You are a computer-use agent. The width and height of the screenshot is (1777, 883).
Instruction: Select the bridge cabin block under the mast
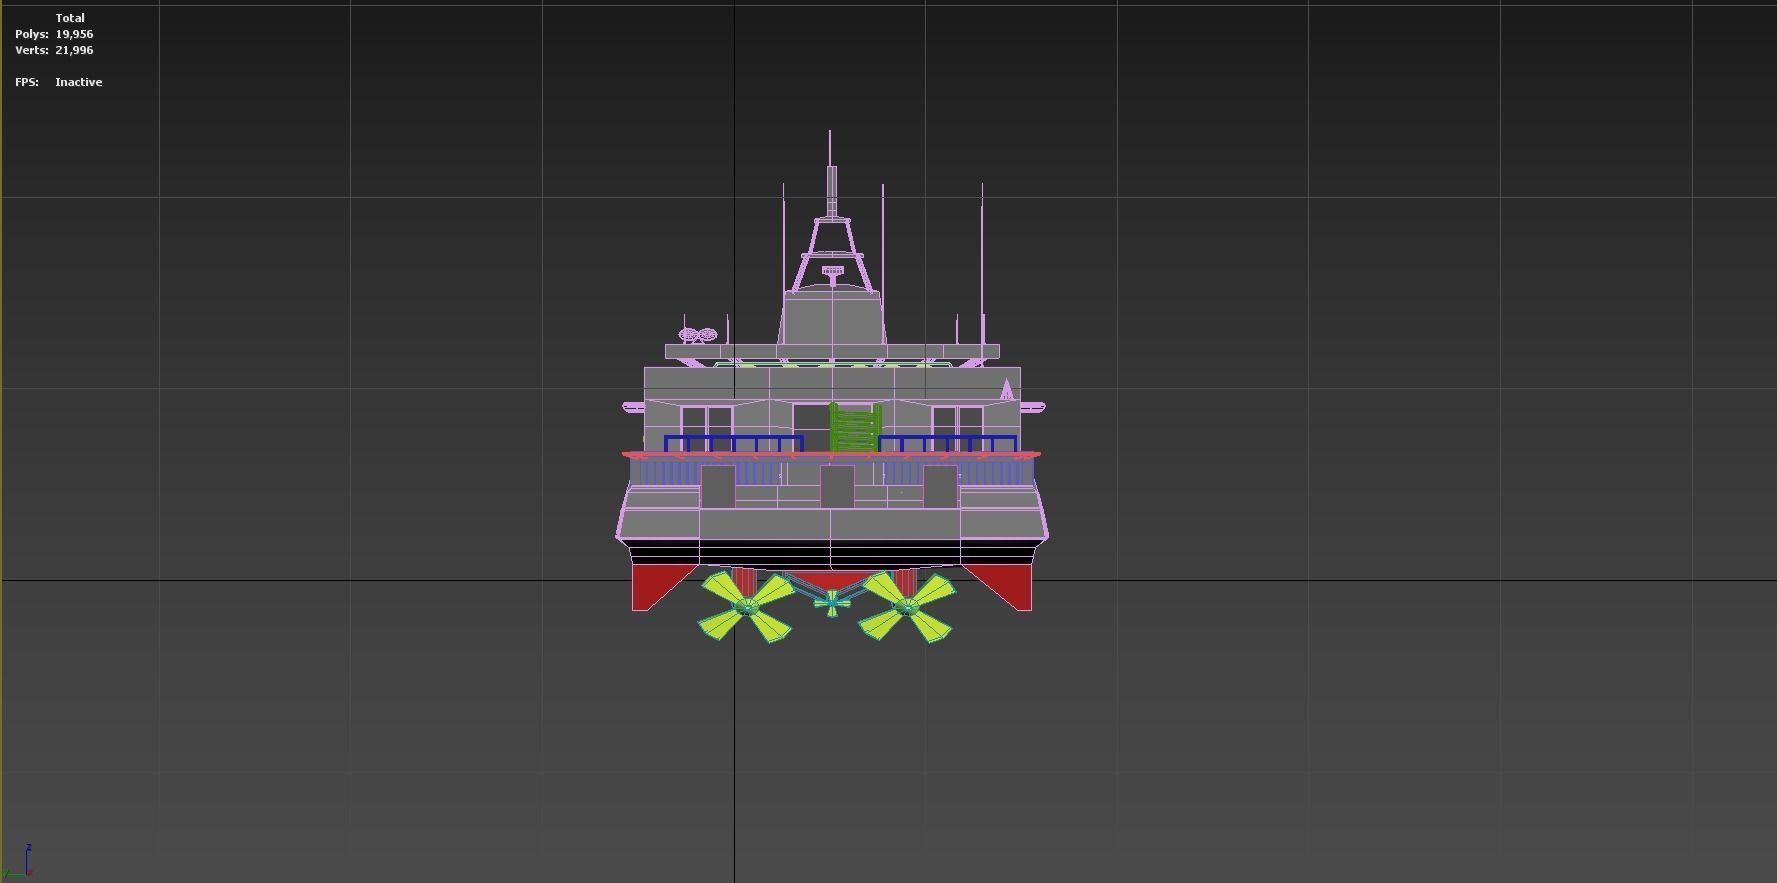832,318
